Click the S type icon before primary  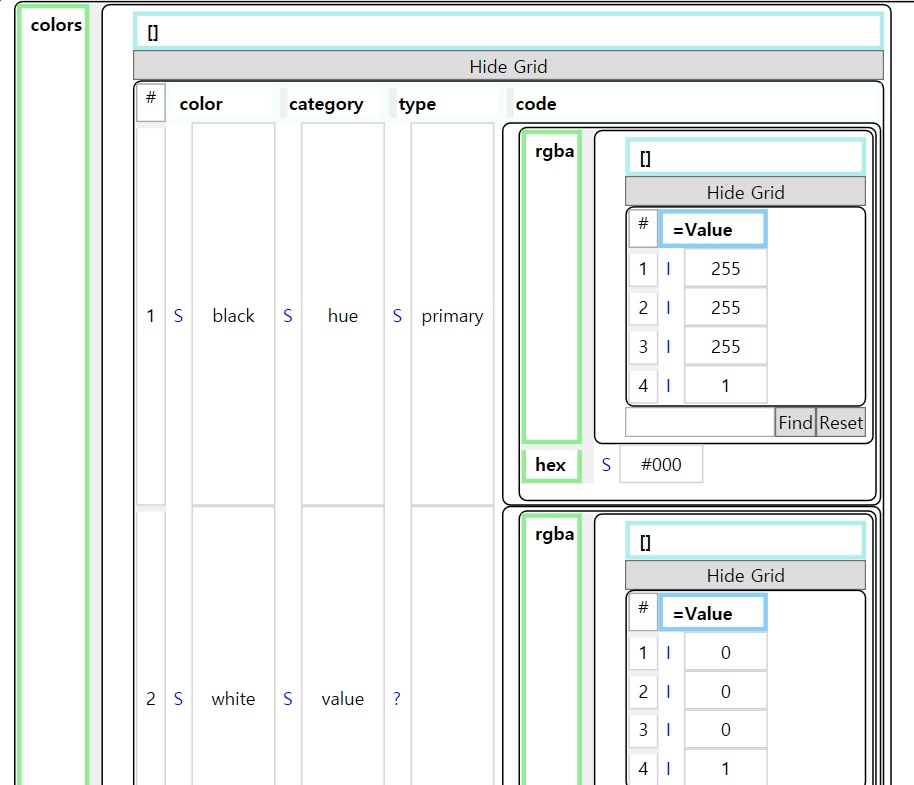[x=398, y=315]
